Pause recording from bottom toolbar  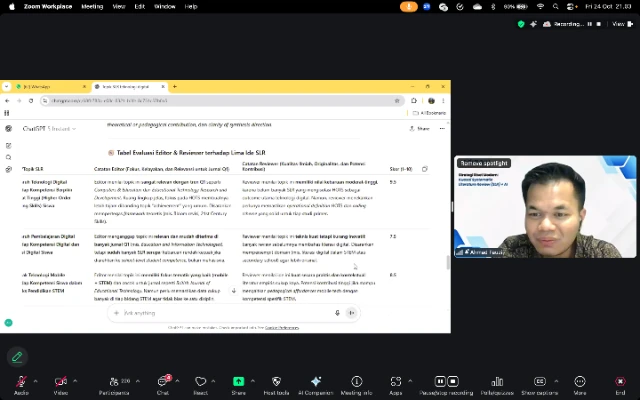pos(440,381)
